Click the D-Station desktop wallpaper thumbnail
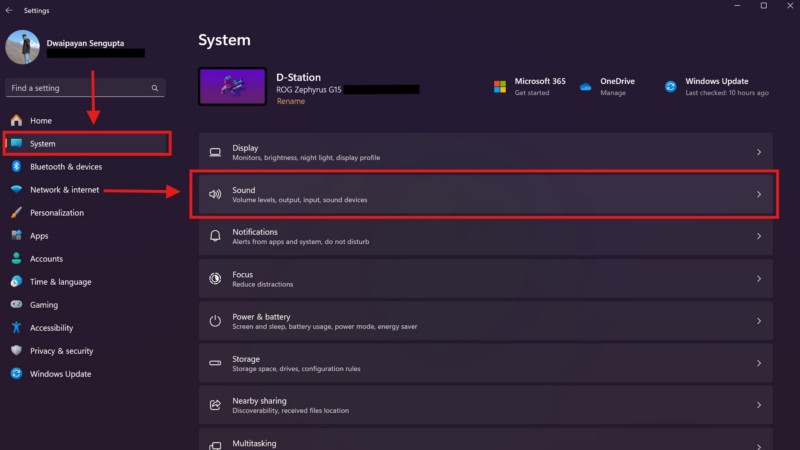 tap(232, 88)
